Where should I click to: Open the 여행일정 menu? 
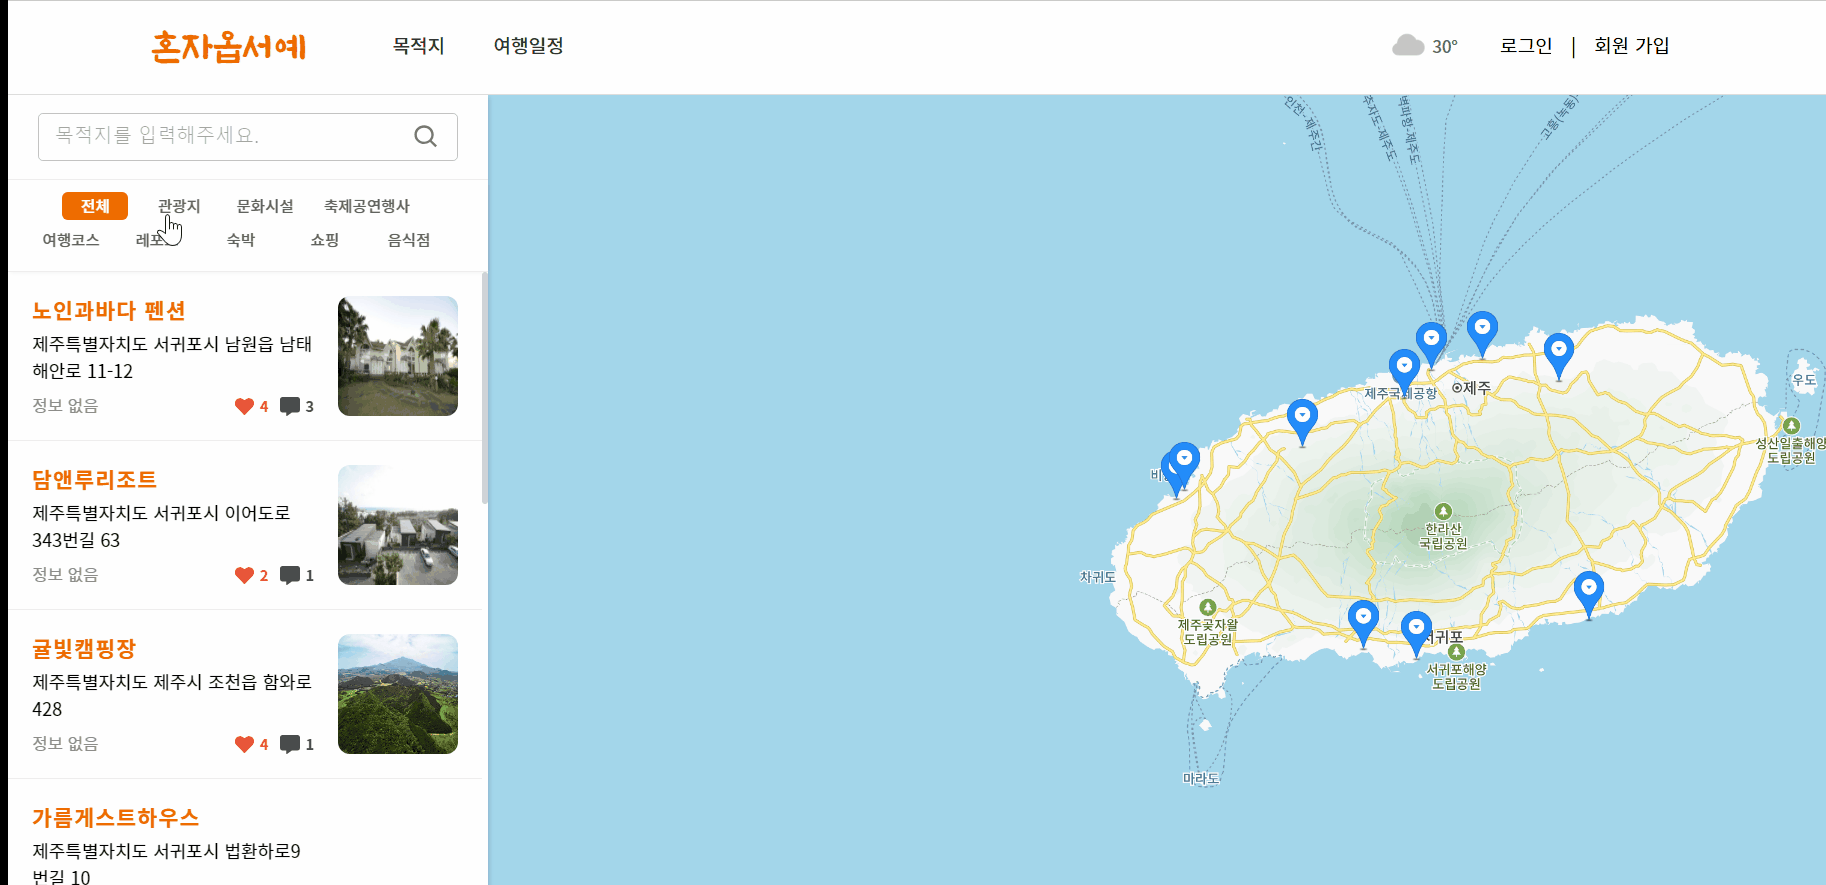pyautogui.click(x=529, y=46)
